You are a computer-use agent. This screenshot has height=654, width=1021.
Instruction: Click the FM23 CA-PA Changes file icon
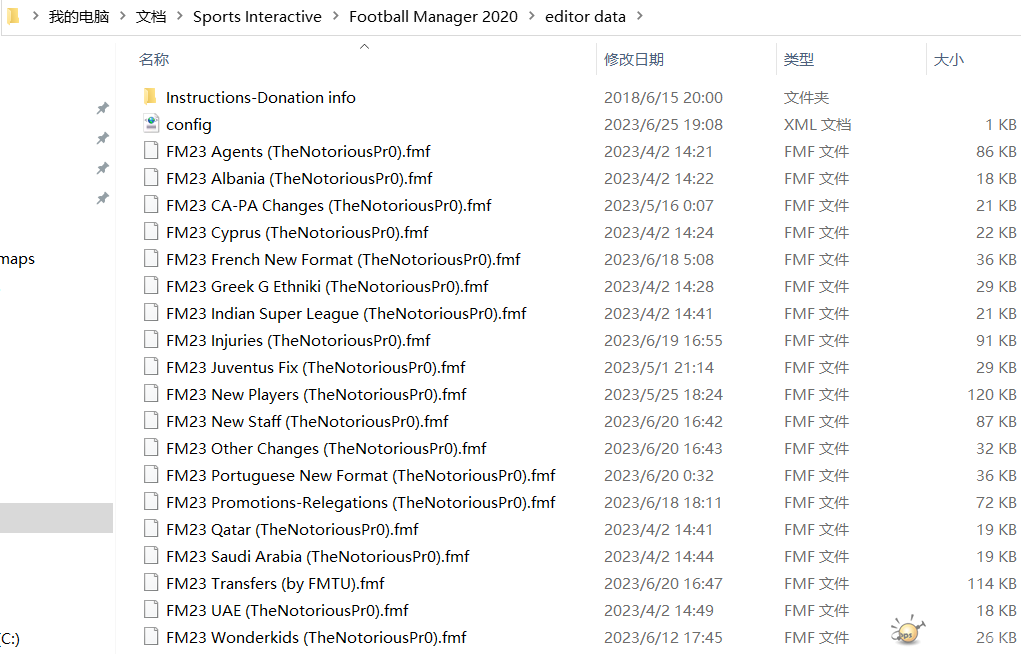tap(151, 205)
